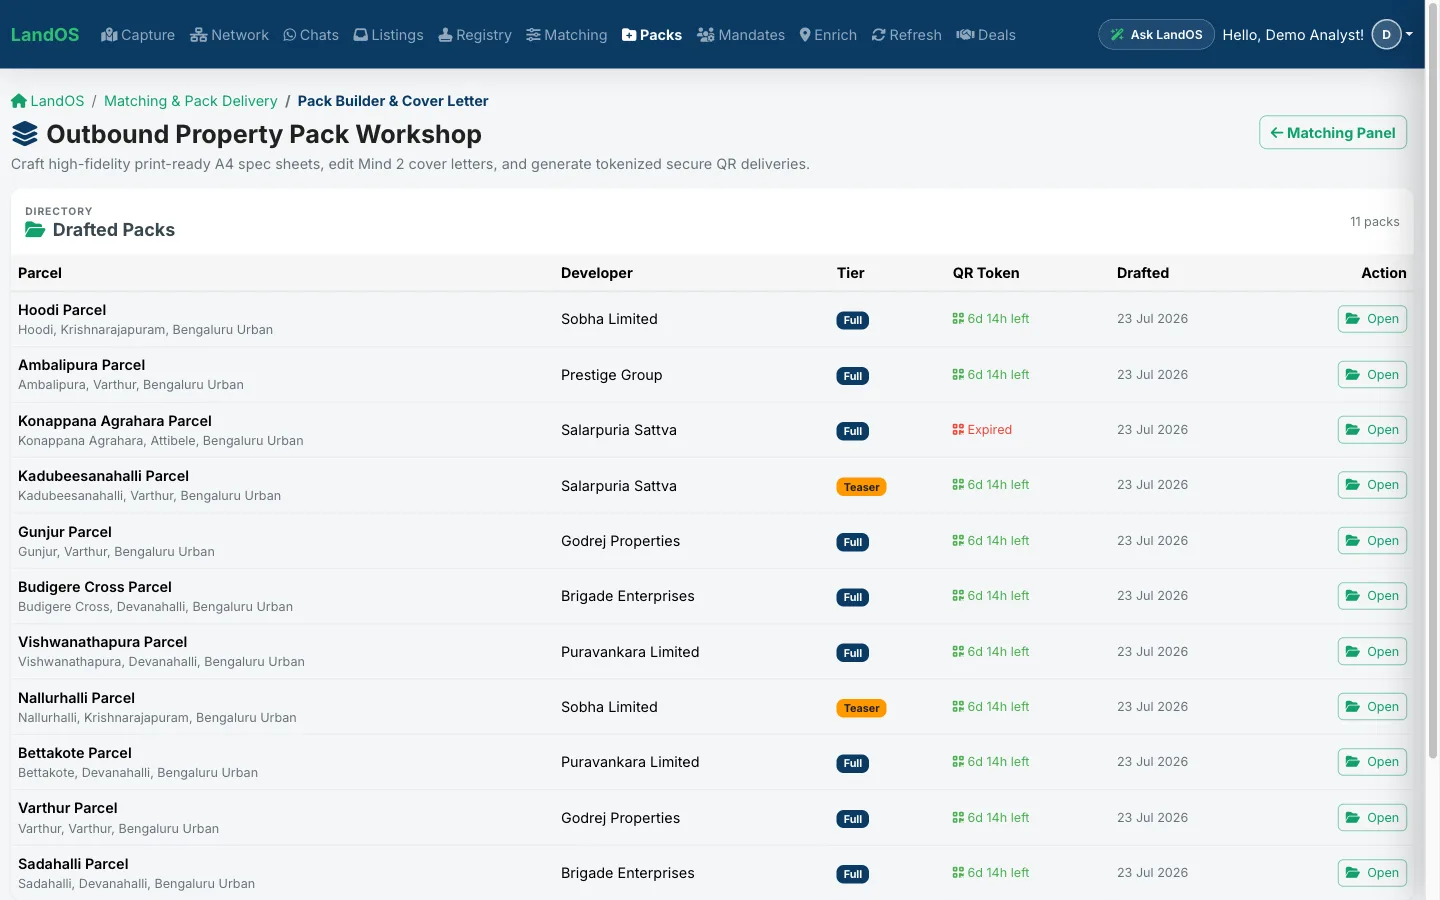This screenshot has height=900, width=1440.
Task: Select the Budigere Cross Parcel name
Action: (95, 587)
